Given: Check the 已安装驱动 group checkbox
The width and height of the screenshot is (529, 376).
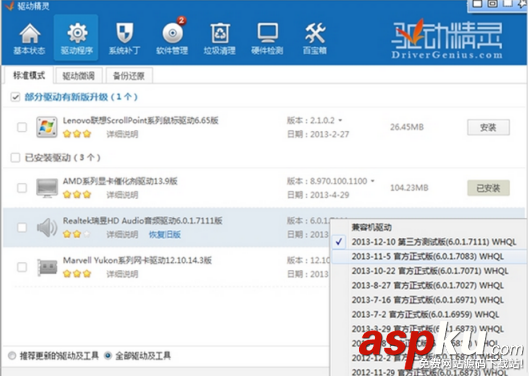Looking at the screenshot, I should 15,158.
